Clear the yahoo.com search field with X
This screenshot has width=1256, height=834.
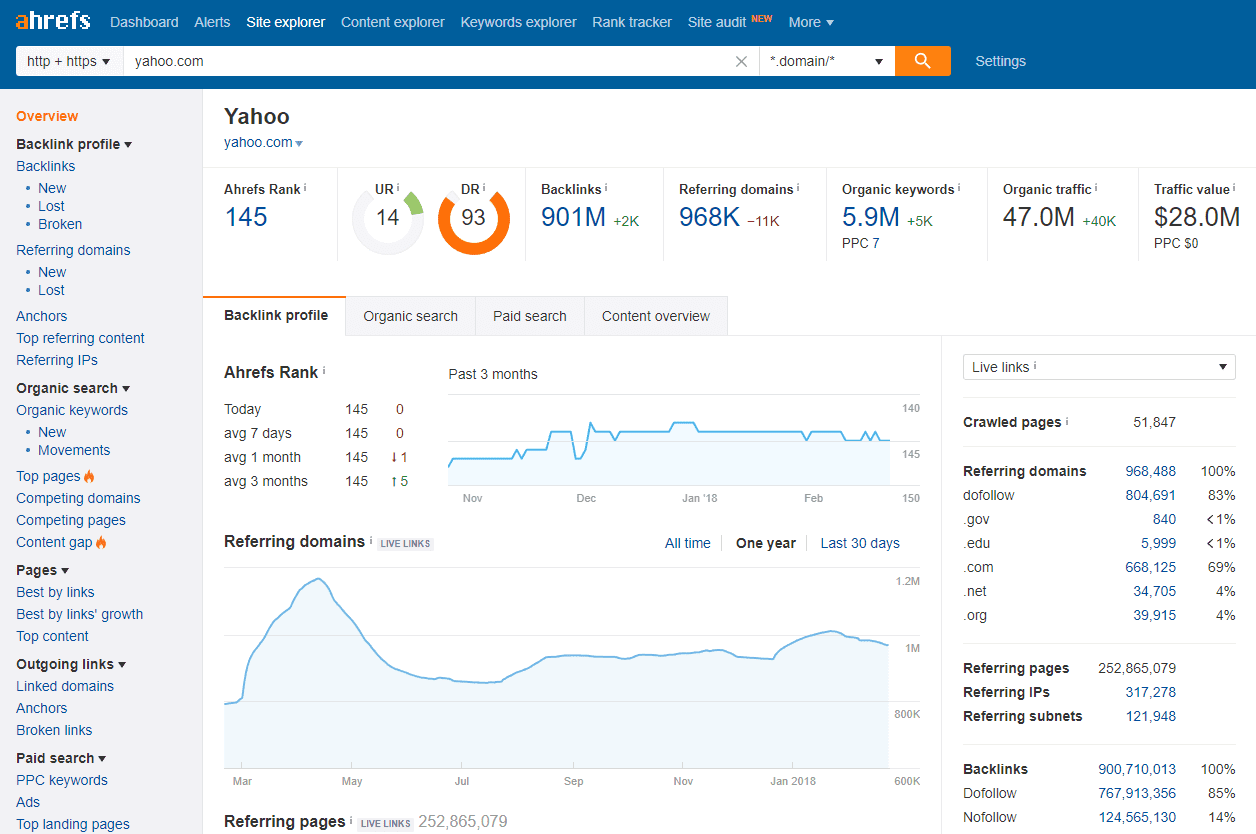(741, 61)
